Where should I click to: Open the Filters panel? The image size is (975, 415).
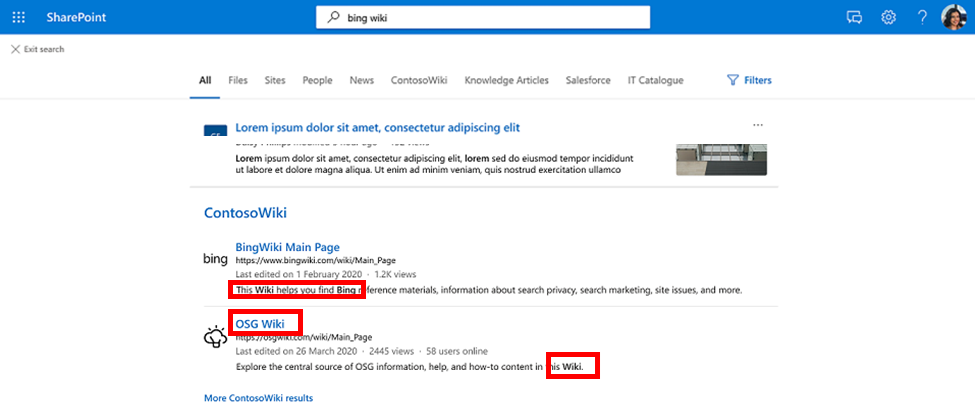(x=749, y=80)
